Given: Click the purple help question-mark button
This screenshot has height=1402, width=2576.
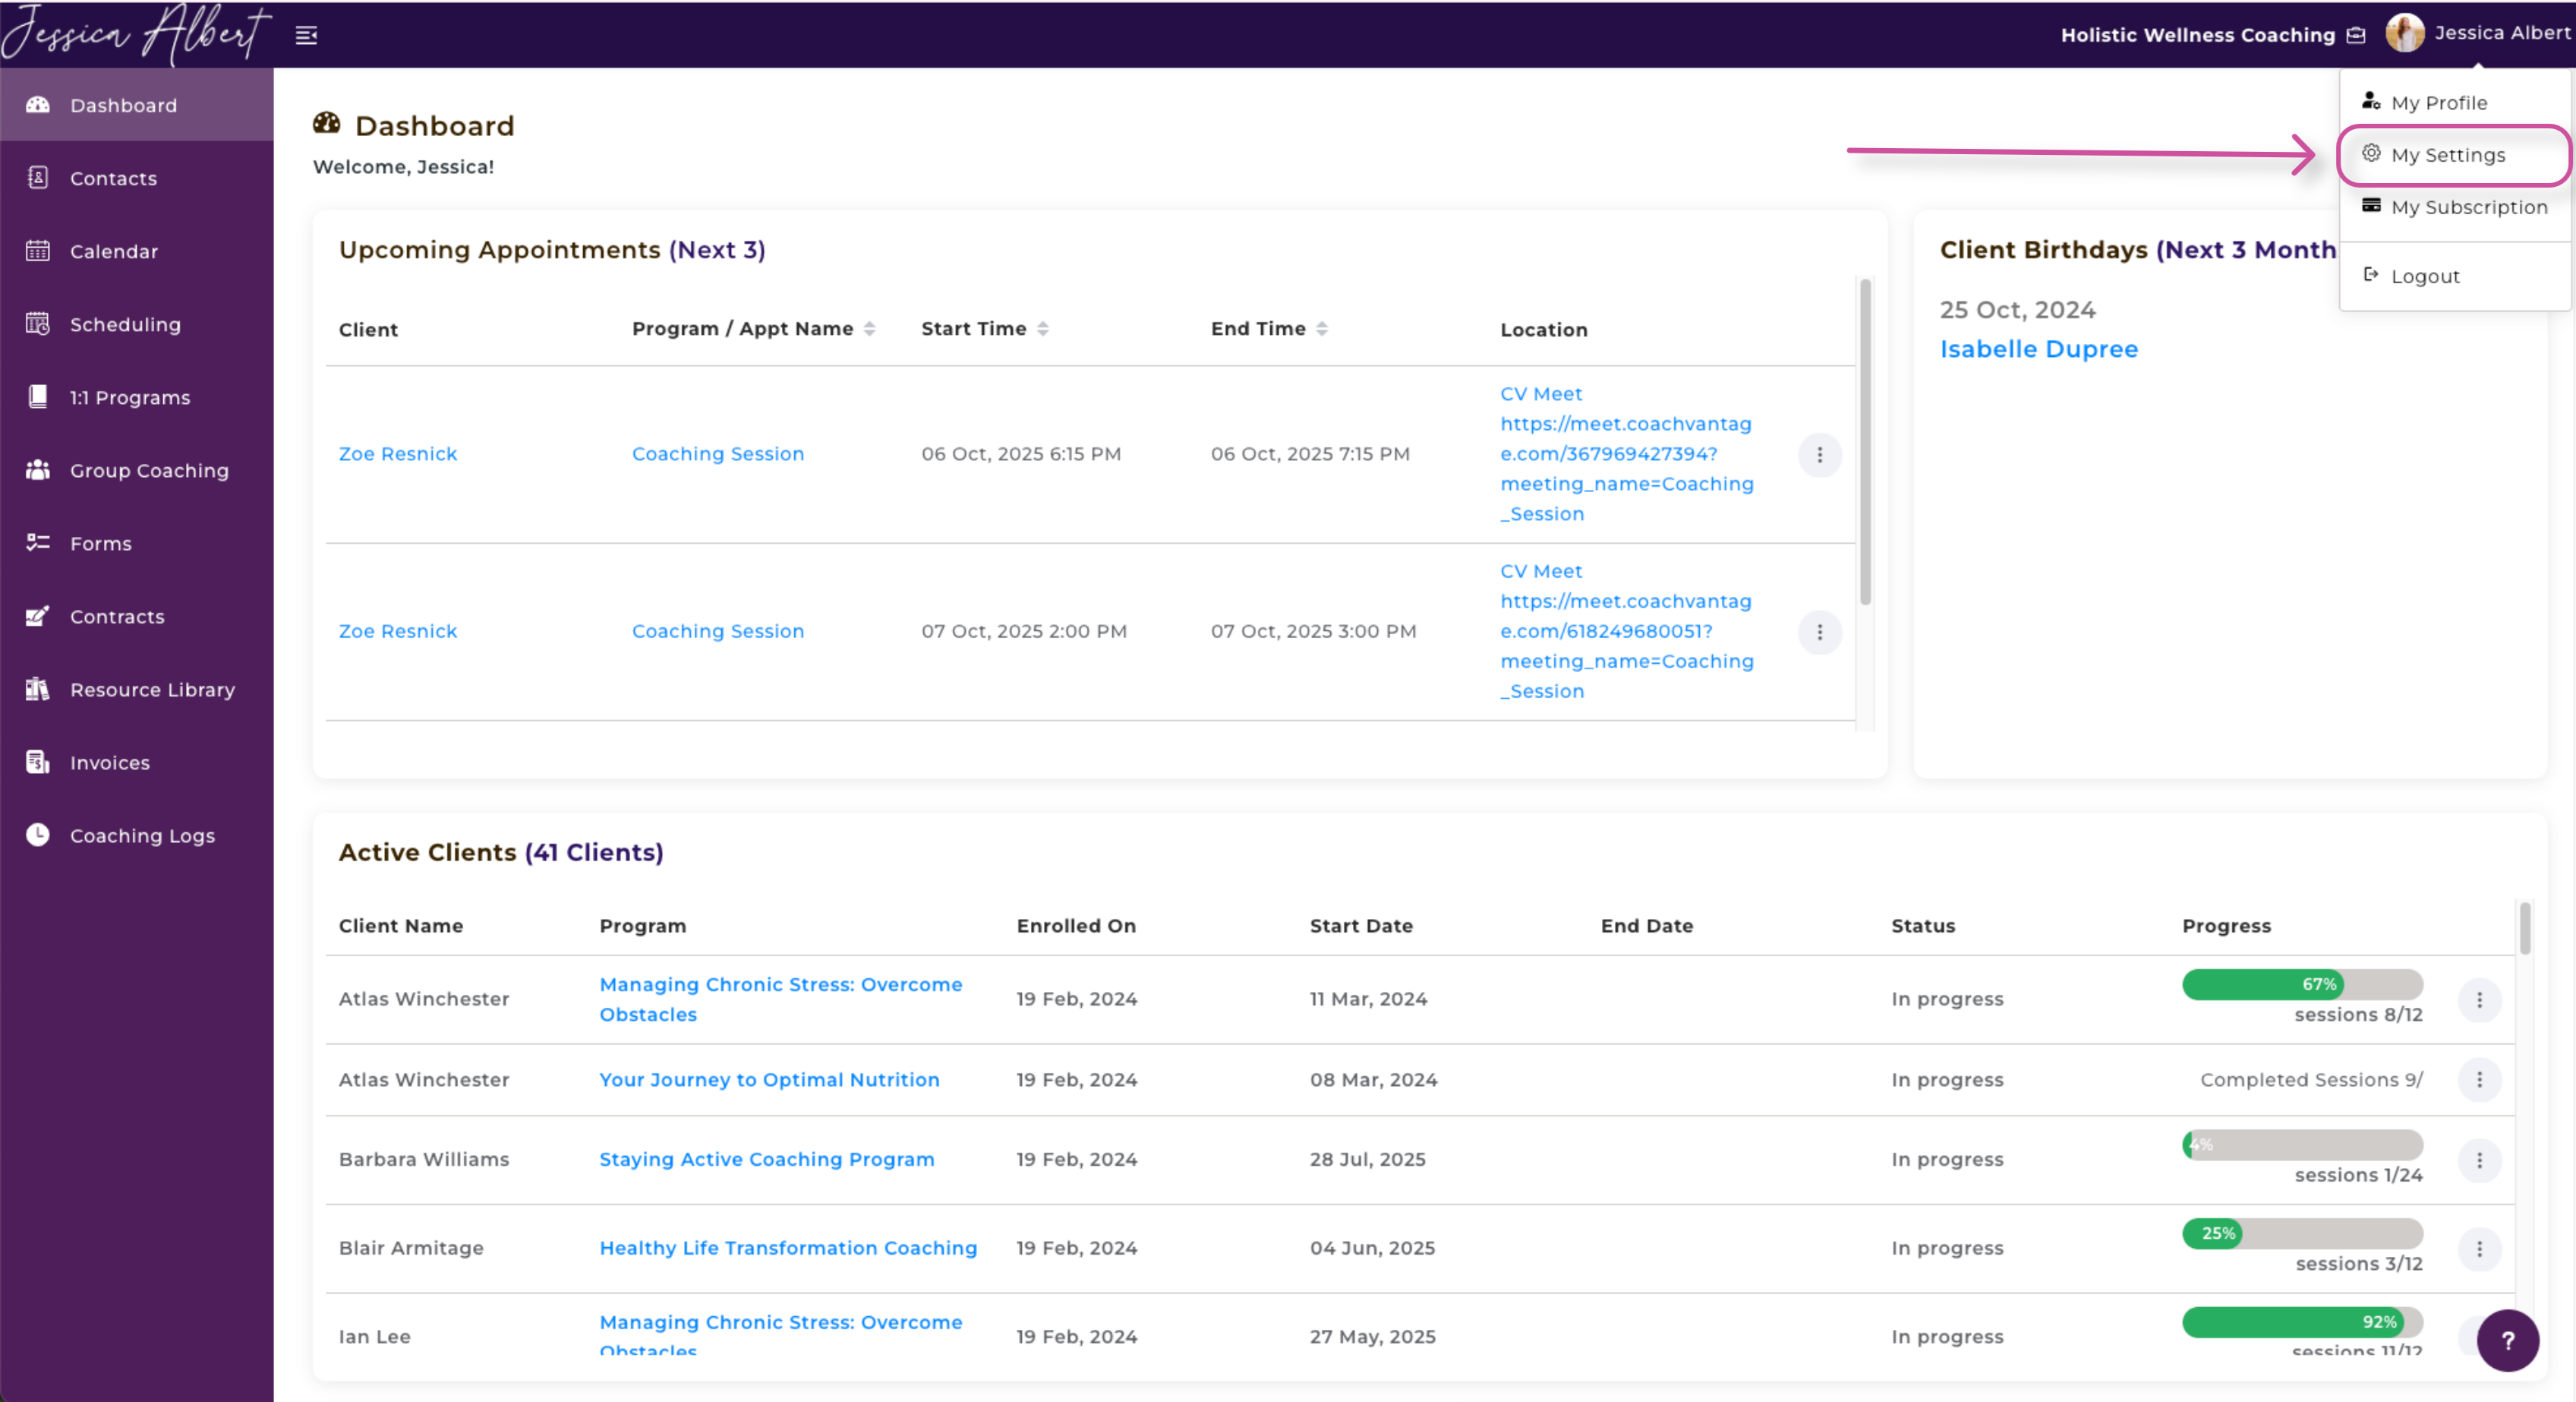Looking at the screenshot, I should pos(2507,1340).
